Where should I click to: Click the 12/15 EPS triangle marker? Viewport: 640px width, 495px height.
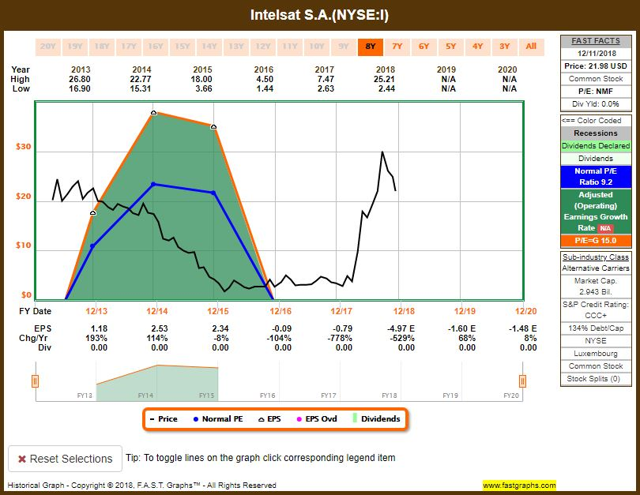coord(213,127)
